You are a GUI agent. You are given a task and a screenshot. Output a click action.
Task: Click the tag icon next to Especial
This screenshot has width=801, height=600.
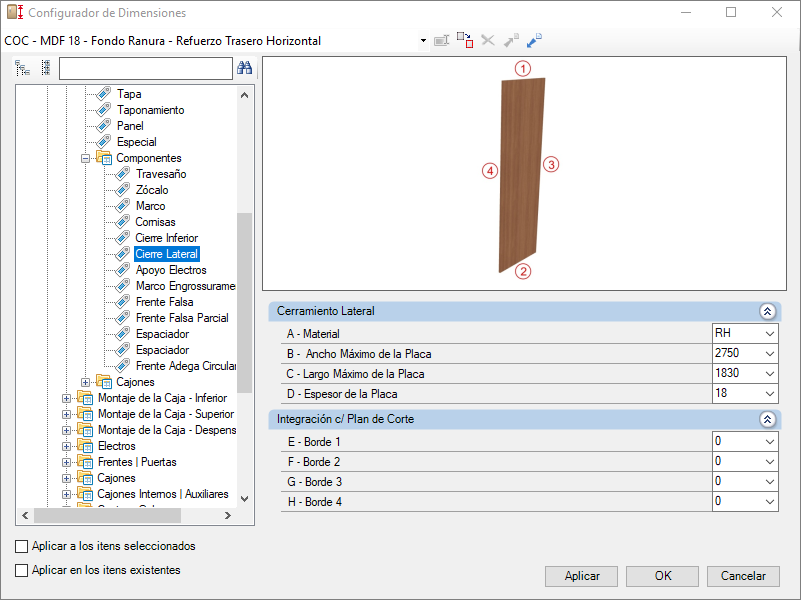coord(104,142)
